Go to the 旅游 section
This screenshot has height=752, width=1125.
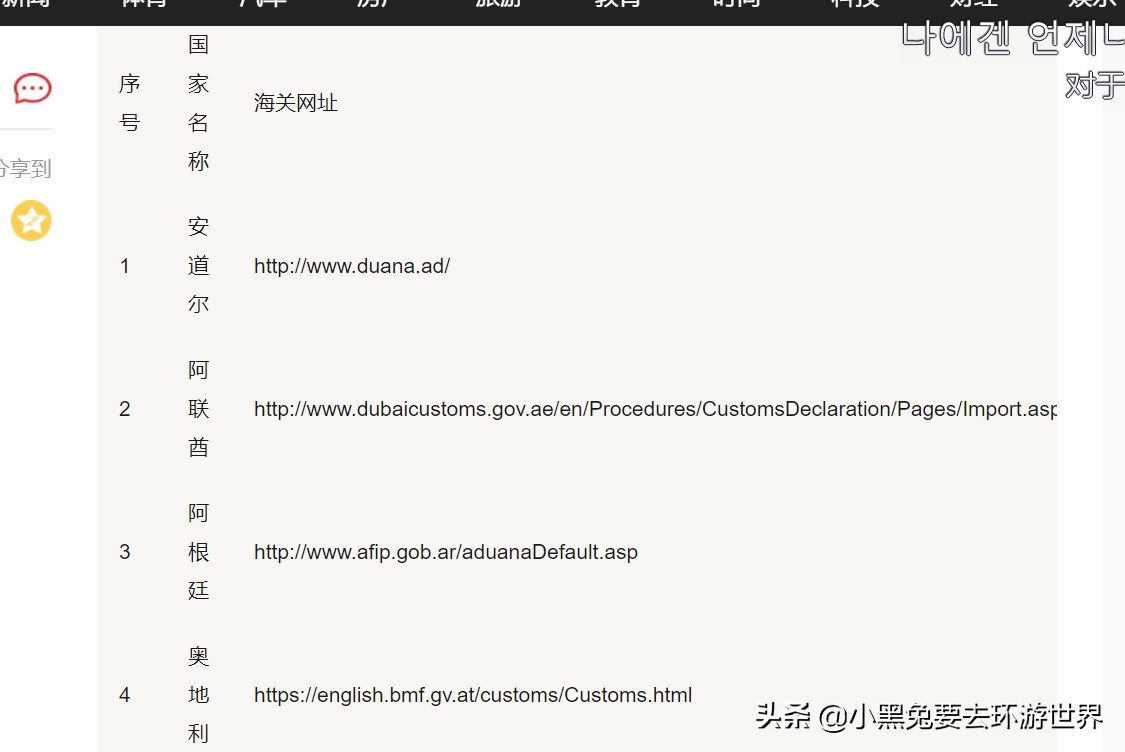click(497, 6)
